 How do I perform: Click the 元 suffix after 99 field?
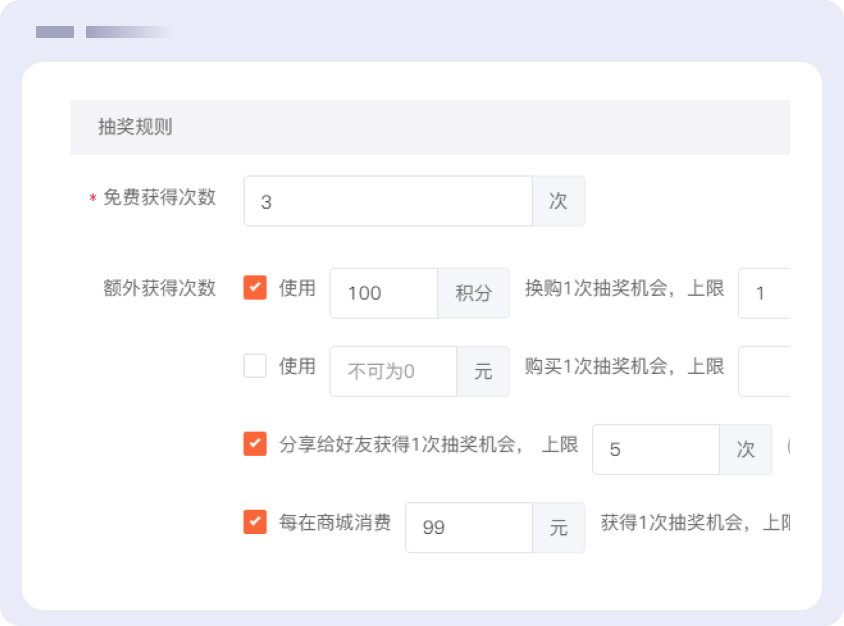558,527
